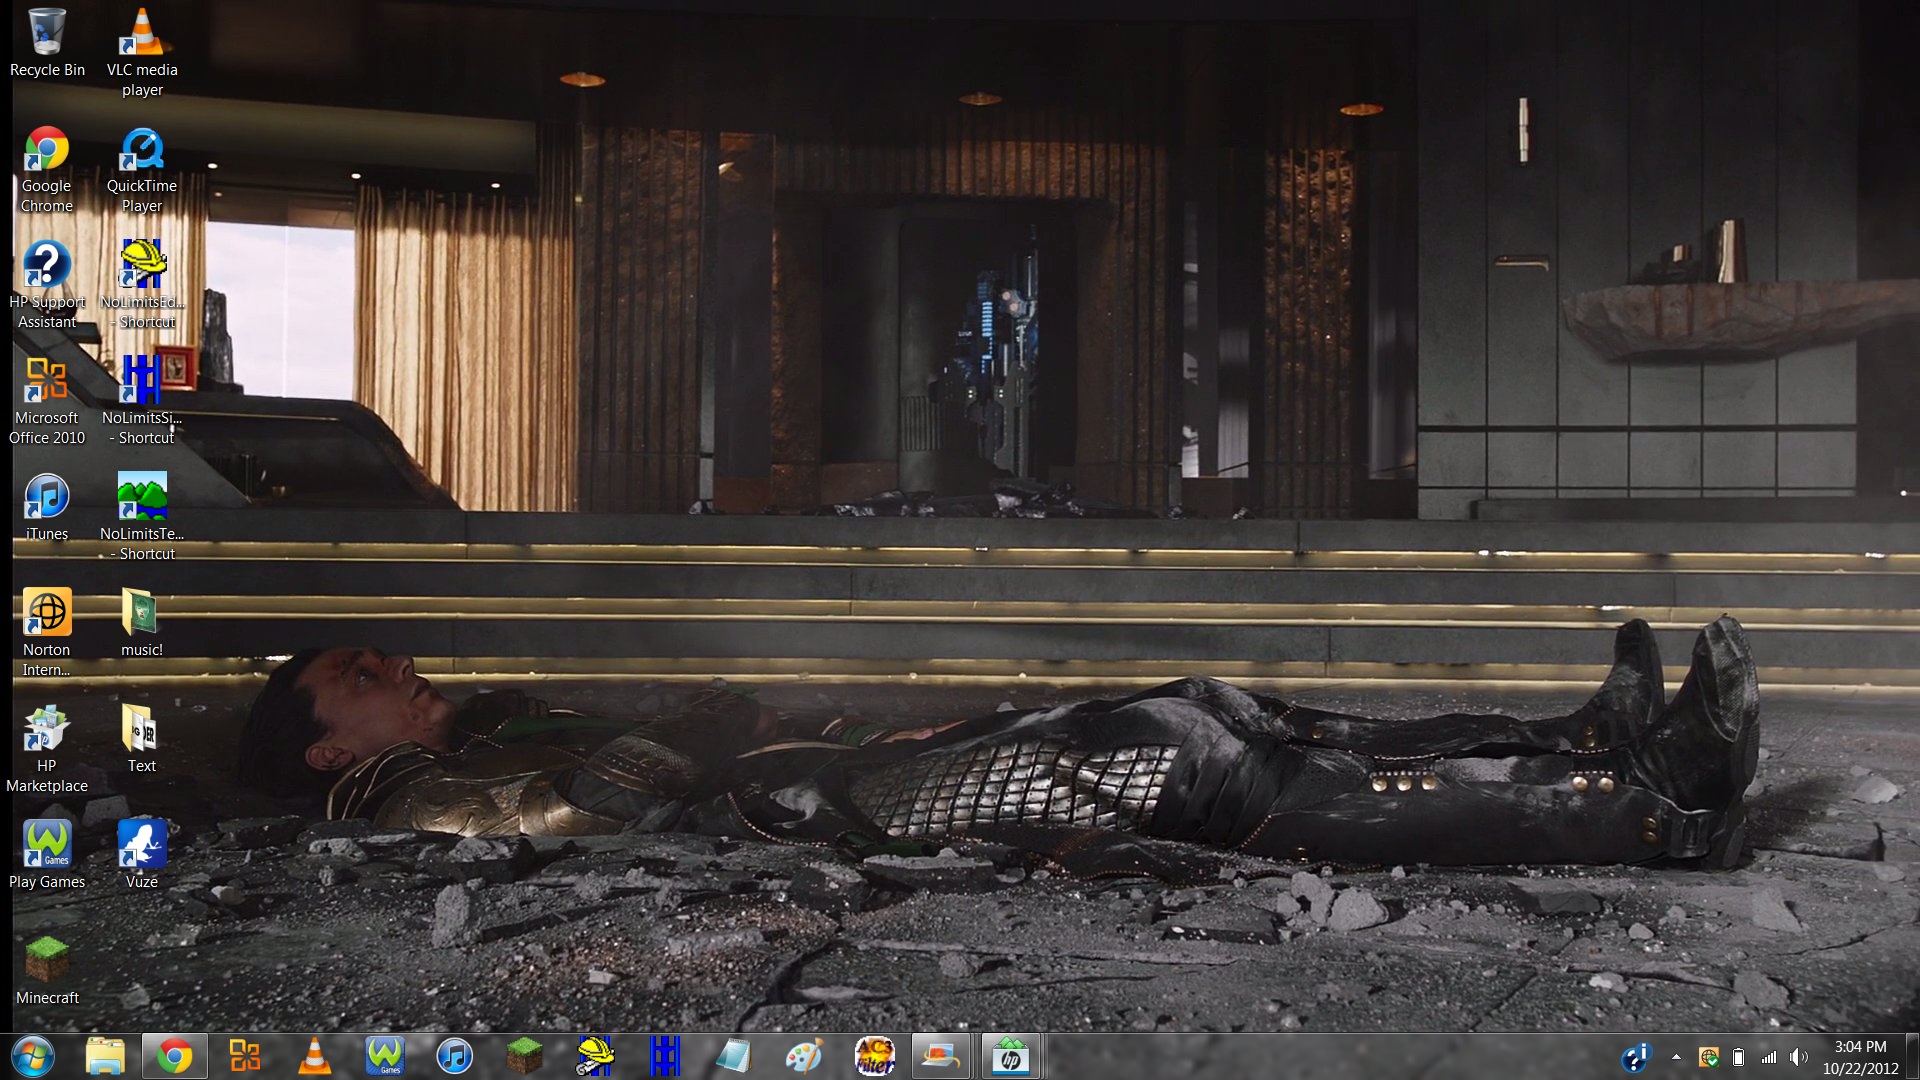Open Windows Explorer from the taskbar
Viewport: 1920px width, 1080px height.
[105, 1056]
